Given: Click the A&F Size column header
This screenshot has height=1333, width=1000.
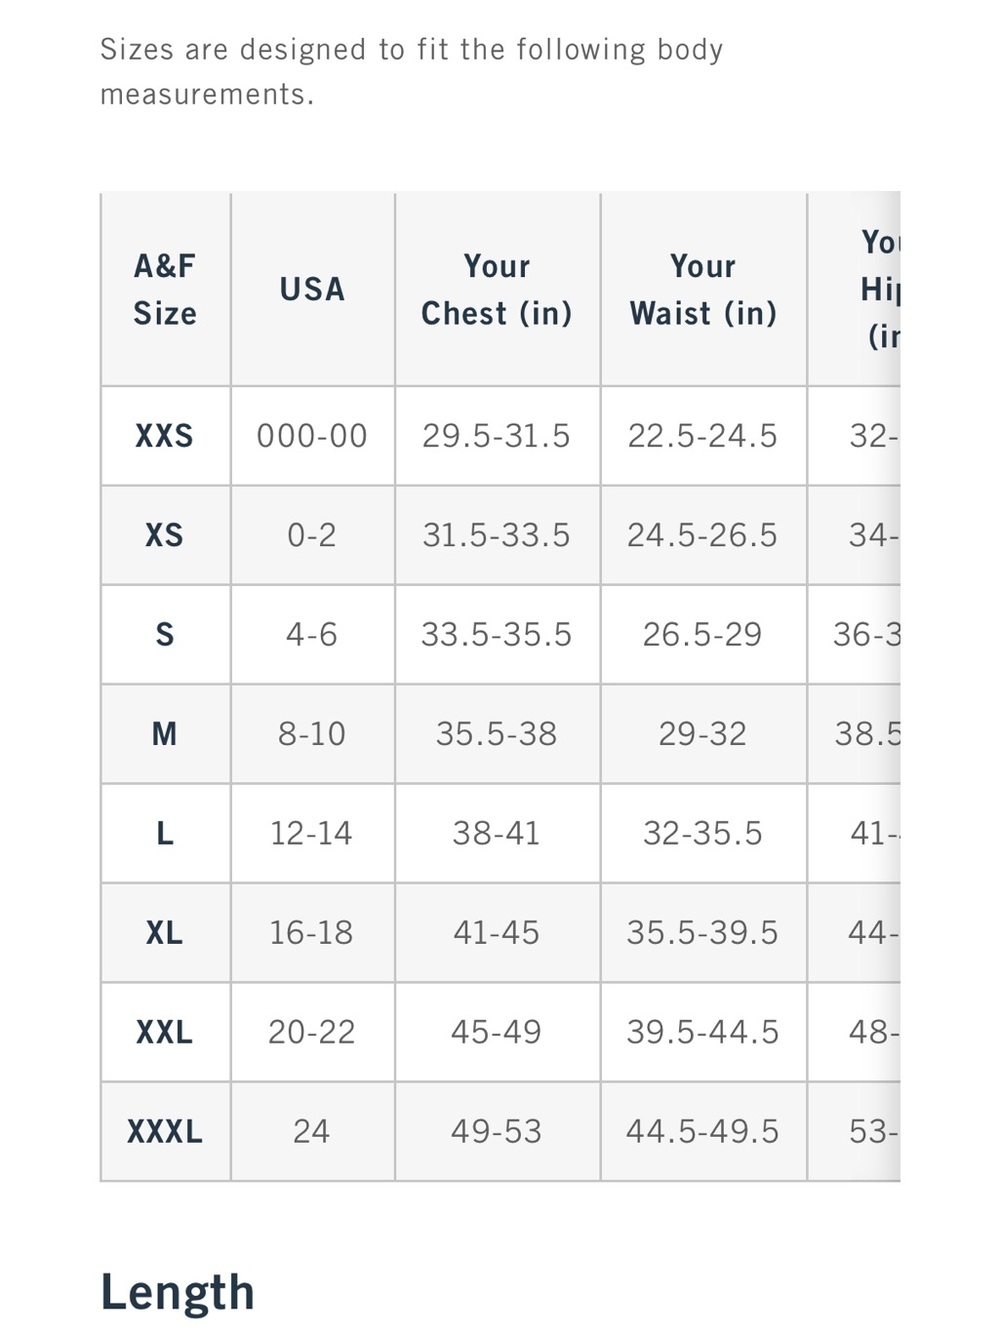Looking at the screenshot, I should click(165, 290).
